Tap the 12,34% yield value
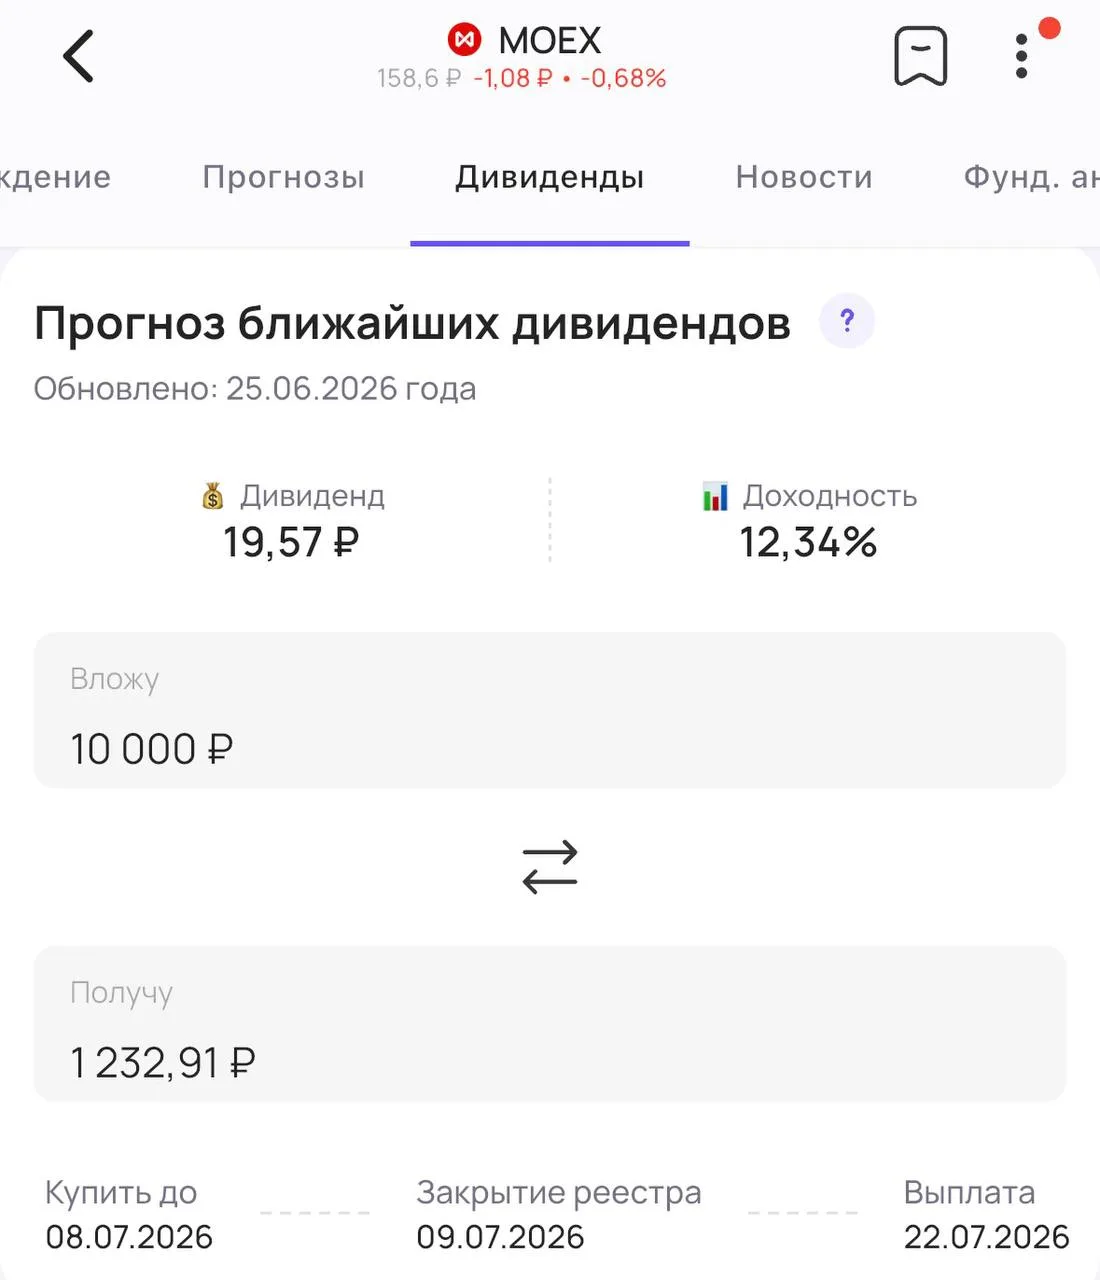The height and width of the screenshot is (1280, 1100). [808, 543]
